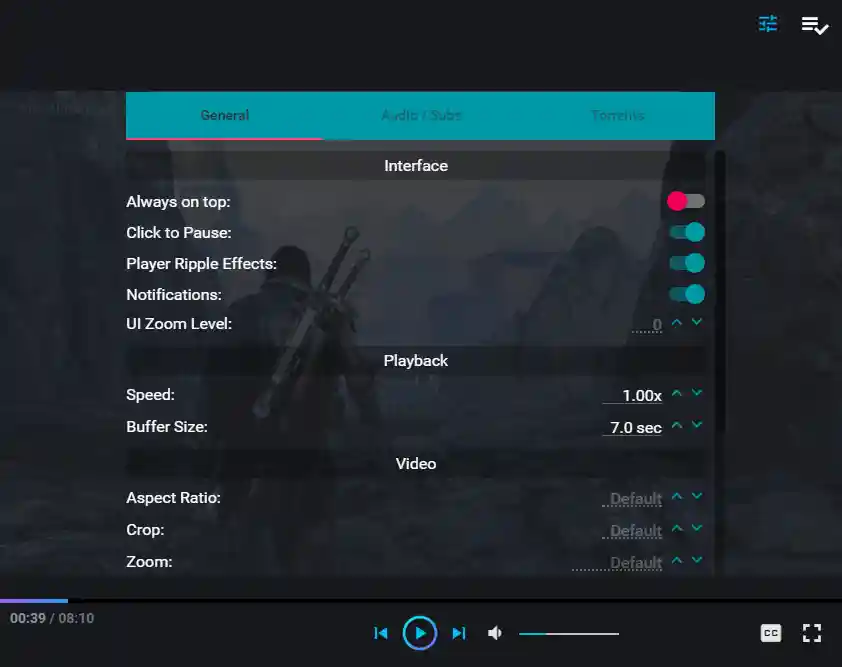Click the 00:39 / 08:10 time display

(x=52, y=618)
